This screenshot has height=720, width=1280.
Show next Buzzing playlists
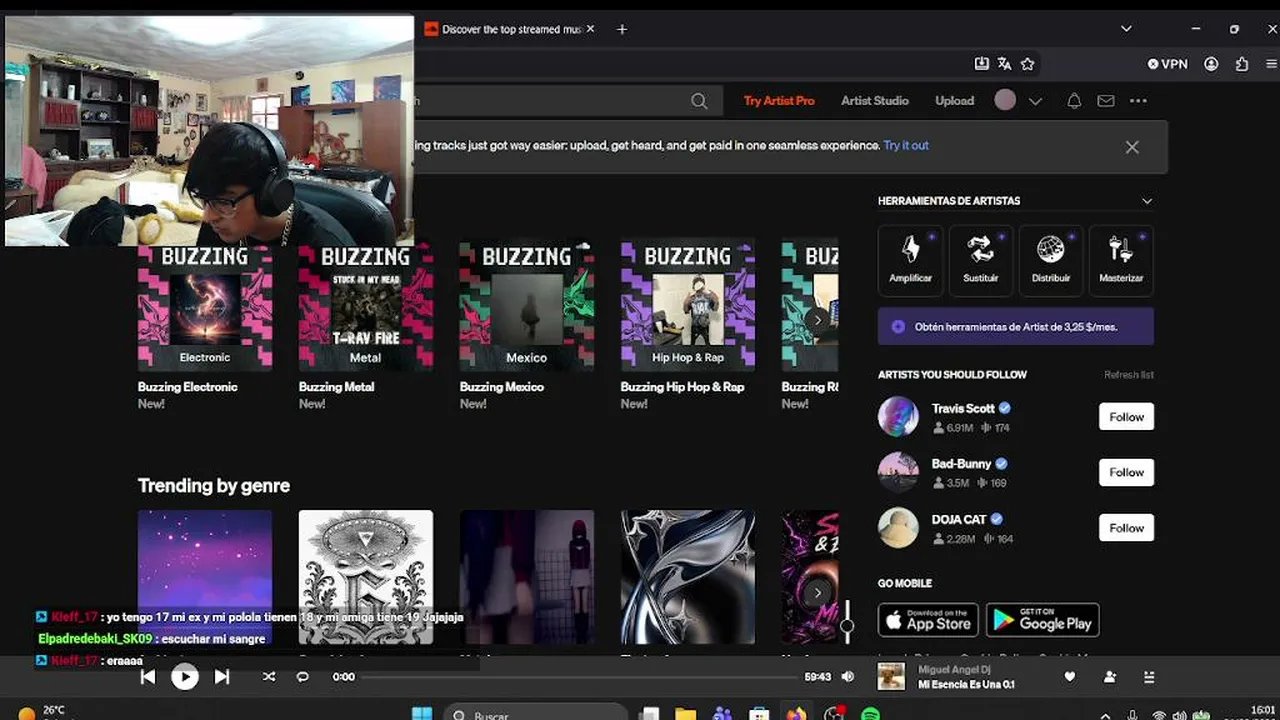(x=817, y=320)
